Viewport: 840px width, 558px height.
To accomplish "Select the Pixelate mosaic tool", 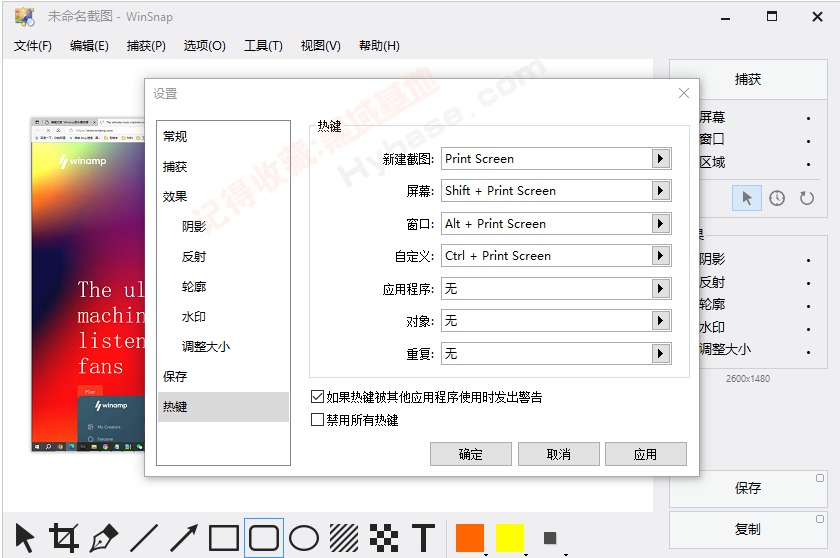I will tap(384, 538).
